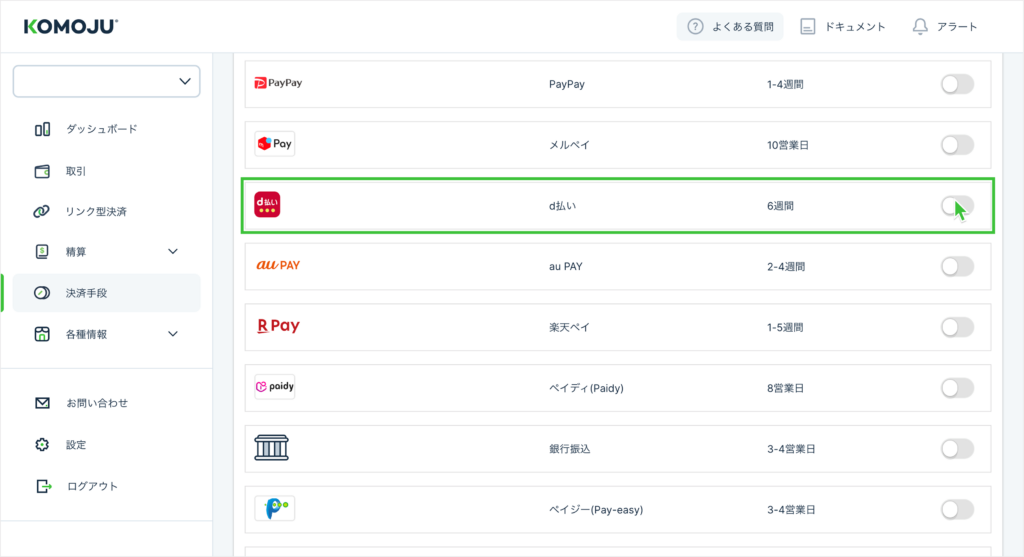Click the 1-5週間 value
The height and width of the screenshot is (557, 1024).
coord(785,327)
